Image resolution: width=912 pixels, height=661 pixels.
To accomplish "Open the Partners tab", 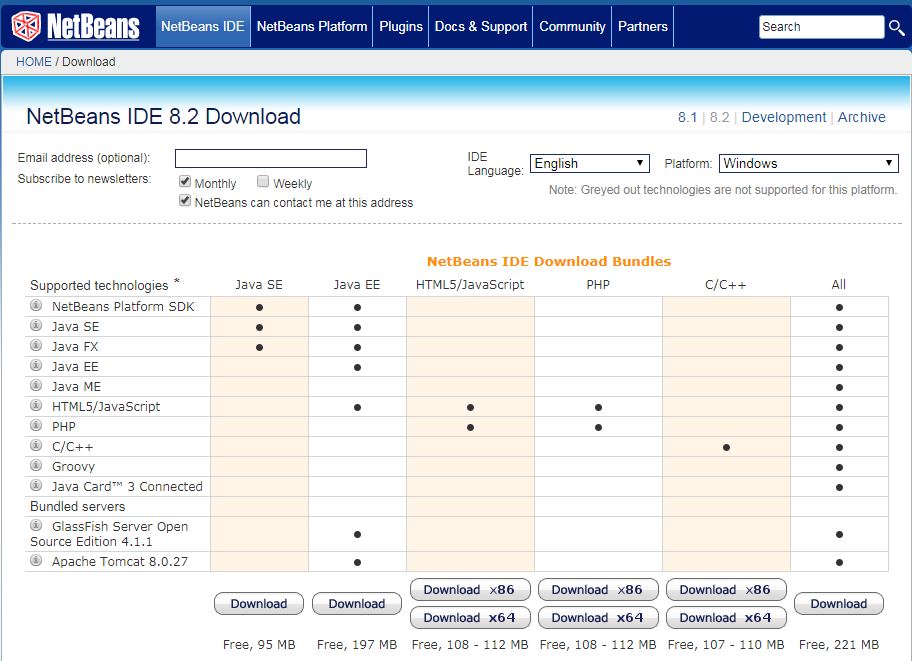I will click(643, 27).
